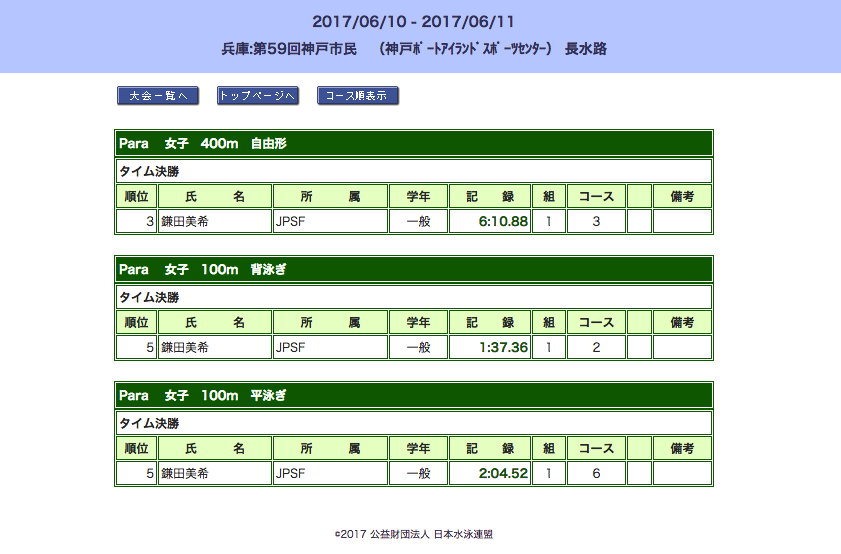Click course 2 in the 100m 背泳ぎ row

tap(596, 347)
